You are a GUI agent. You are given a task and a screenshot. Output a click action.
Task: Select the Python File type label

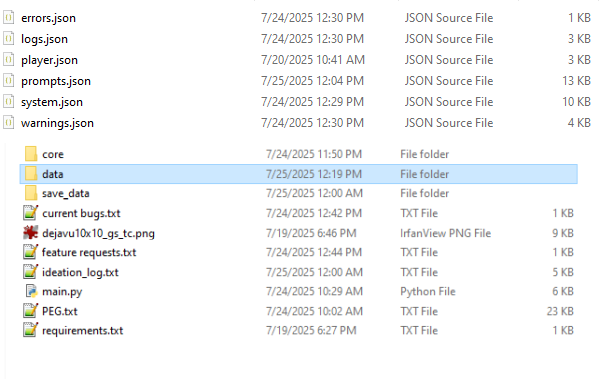click(x=428, y=292)
